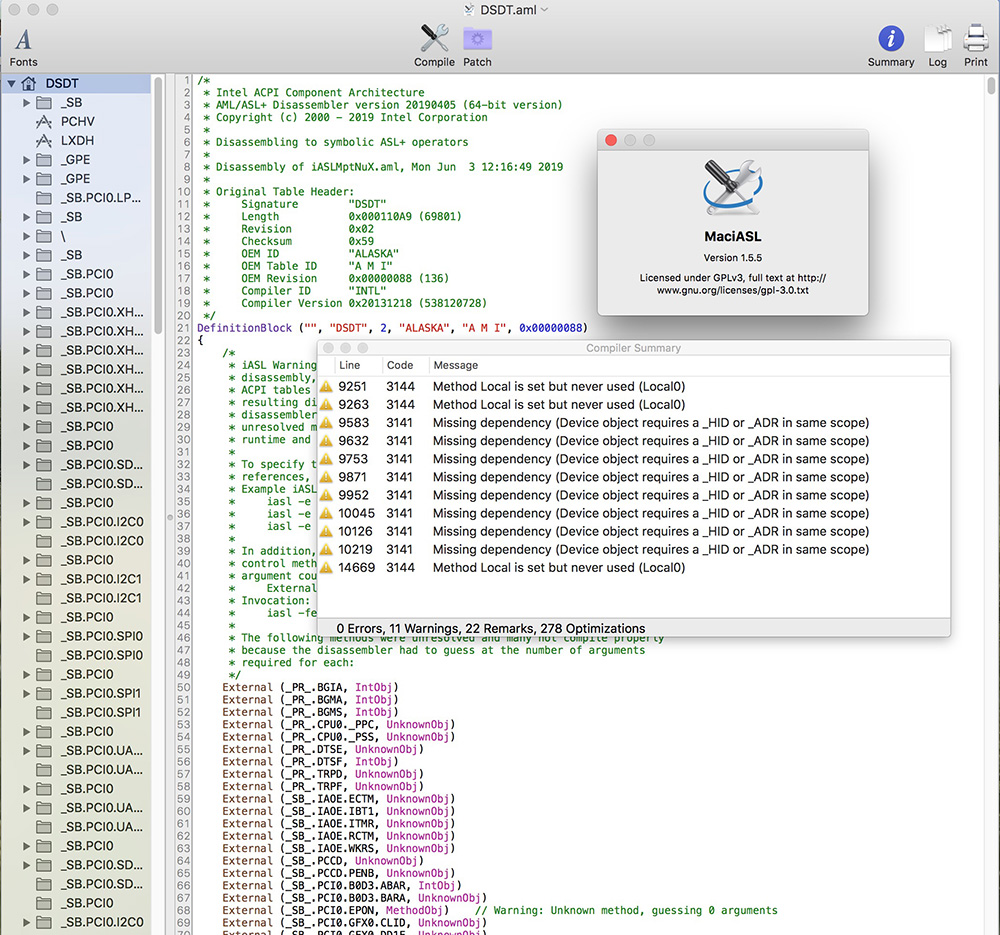Image resolution: width=1000 pixels, height=935 pixels.
Task: Click the warning icon for line 9632
Action: [x=327, y=441]
